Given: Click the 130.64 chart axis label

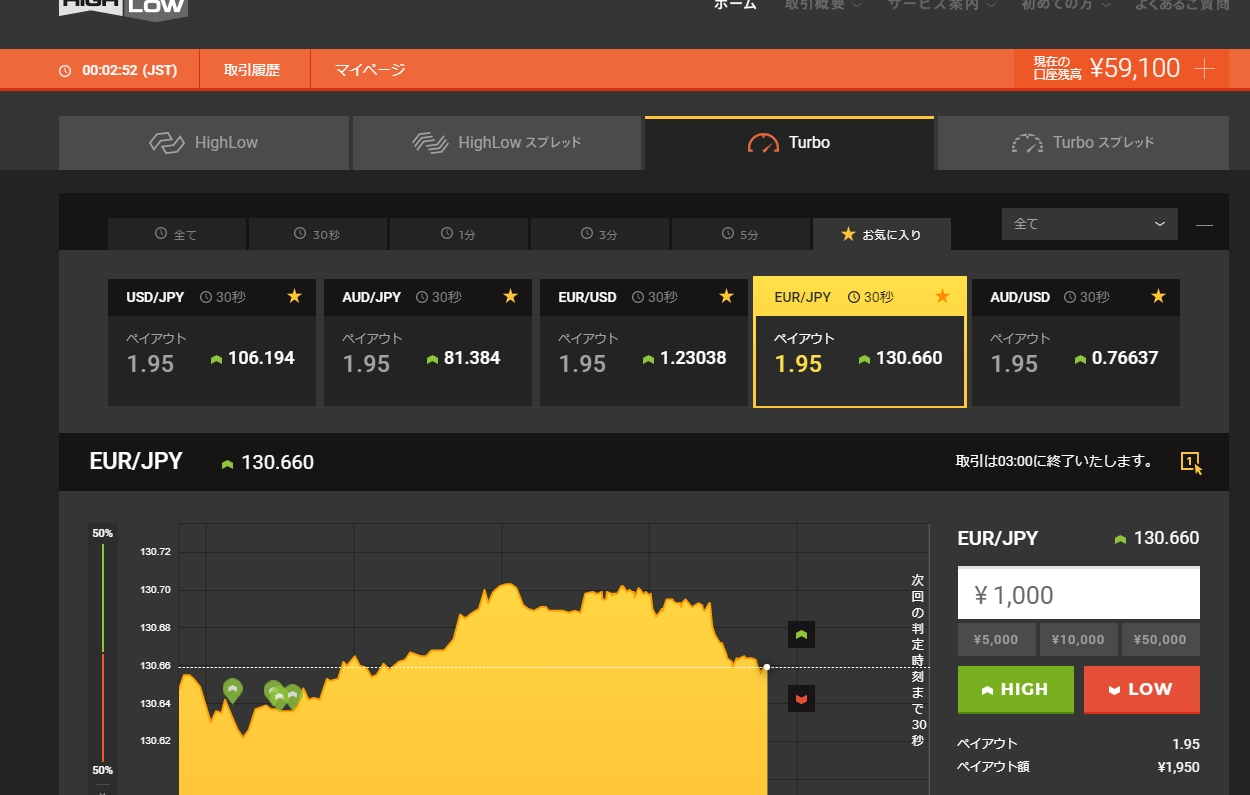Looking at the screenshot, I should click(x=156, y=704).
